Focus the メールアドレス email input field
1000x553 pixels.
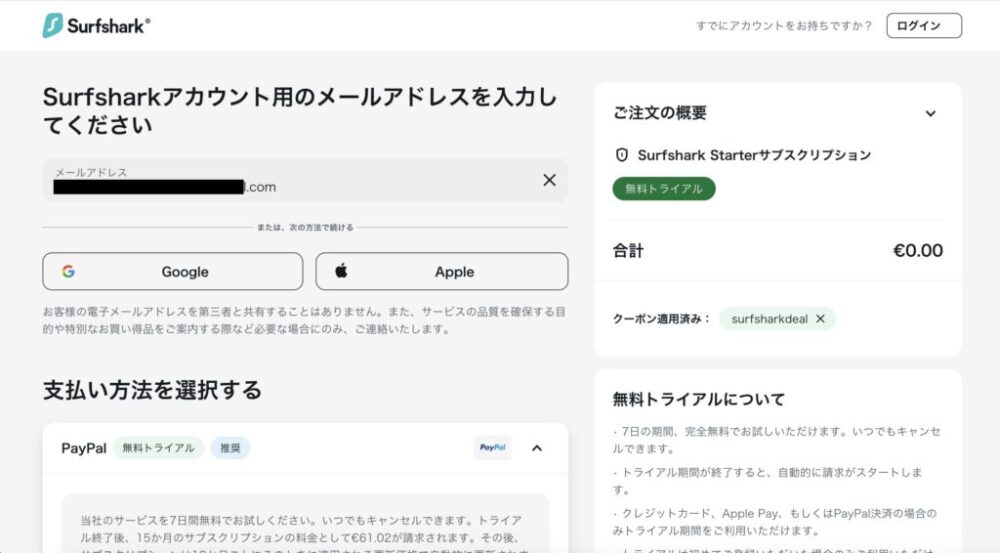pos(305,181)
